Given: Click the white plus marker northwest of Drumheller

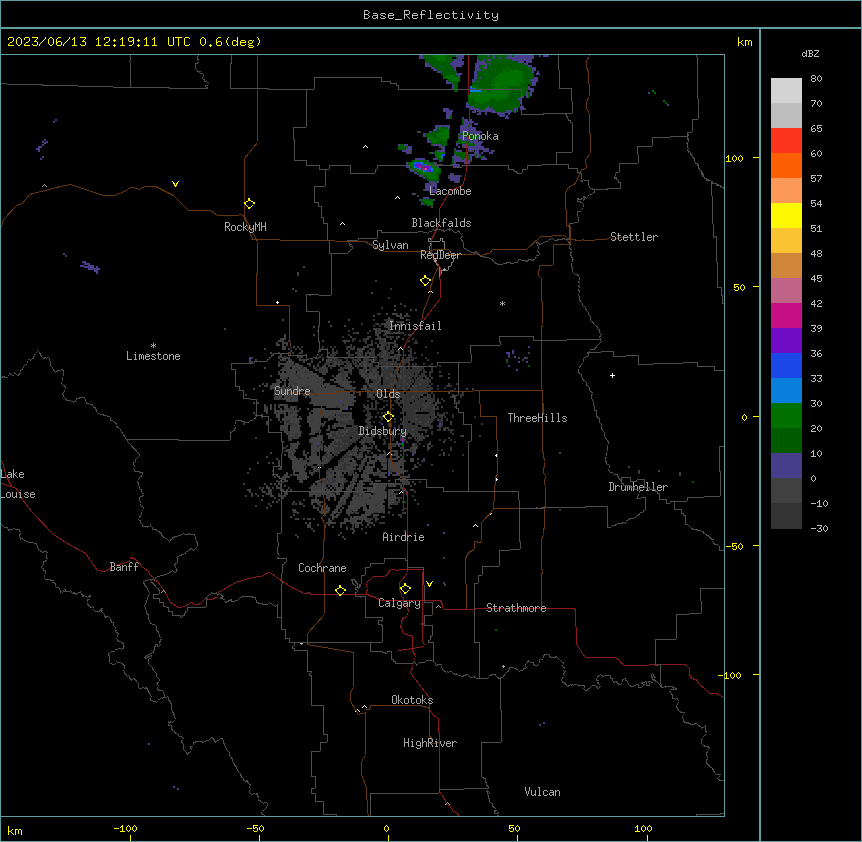Looking at the screenshot, I should click(x=612, y=375).
